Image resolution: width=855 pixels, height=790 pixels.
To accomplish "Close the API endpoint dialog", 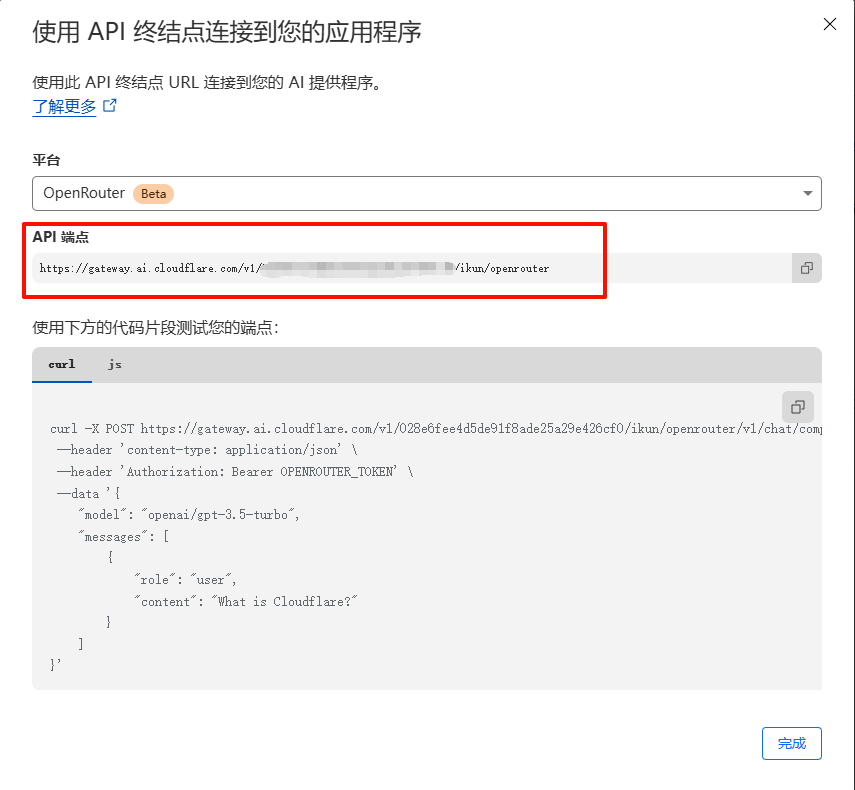I will [x=829, y=24].
